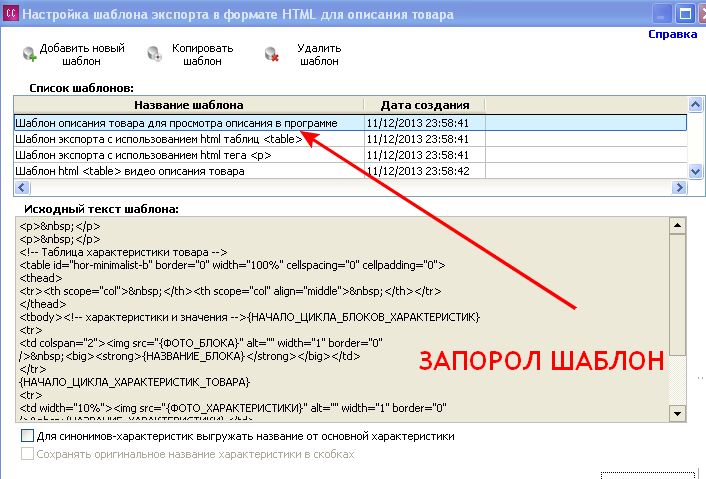Screen dimensions: 706x479
Task: Maximize the template settings window
Action: pyautogui.click(x=685, y=14)
